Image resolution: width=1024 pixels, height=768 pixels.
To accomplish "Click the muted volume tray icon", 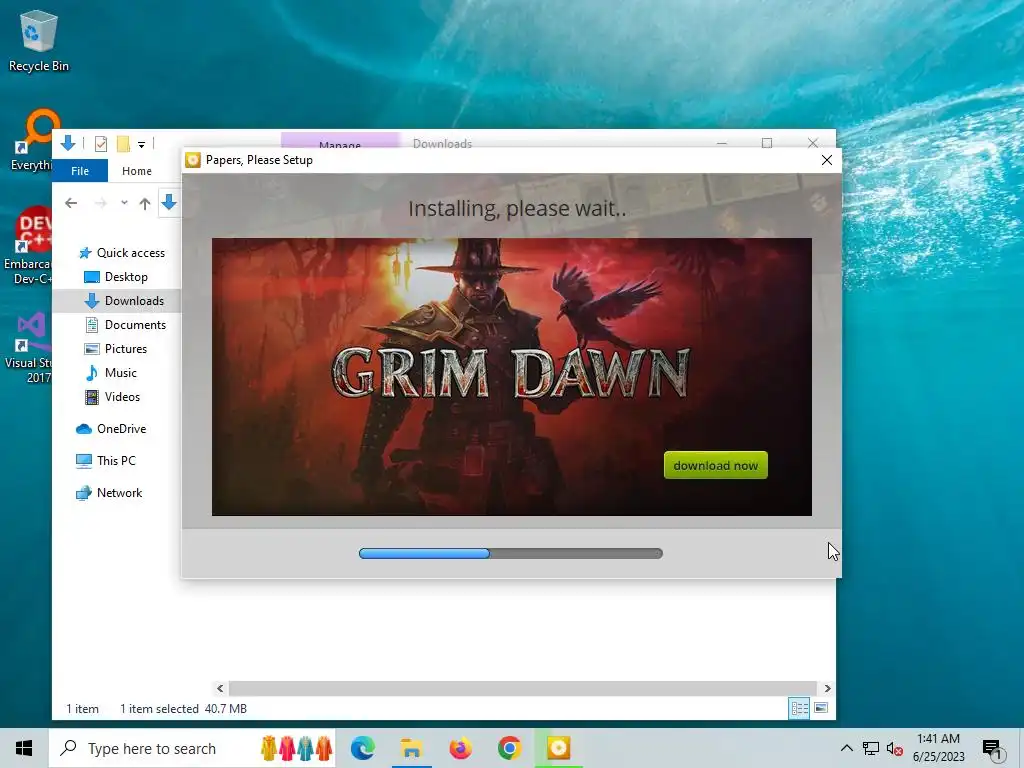I will 895,748.
